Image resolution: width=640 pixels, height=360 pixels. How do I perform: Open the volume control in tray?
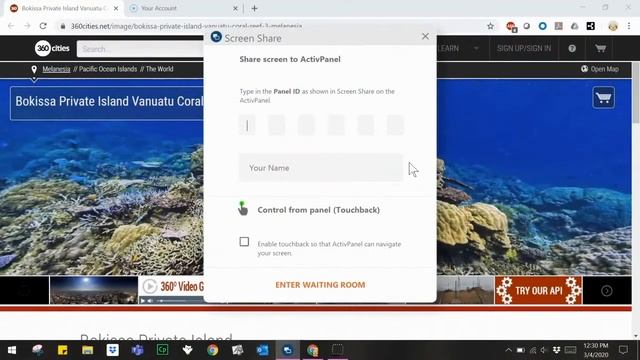(544, 350)
